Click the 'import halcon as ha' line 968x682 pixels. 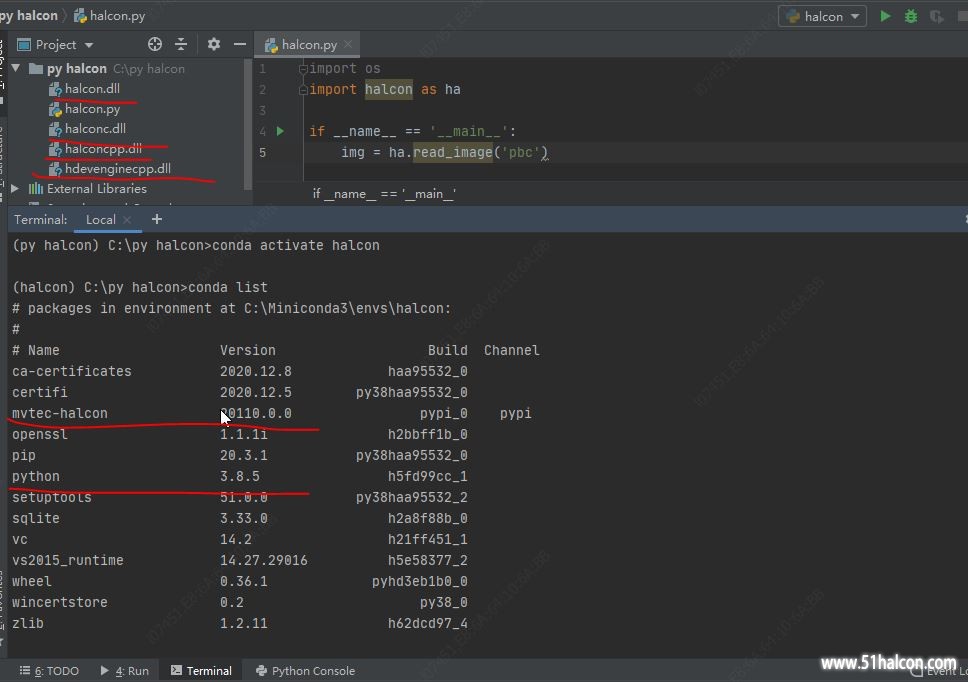click(385, 89)
